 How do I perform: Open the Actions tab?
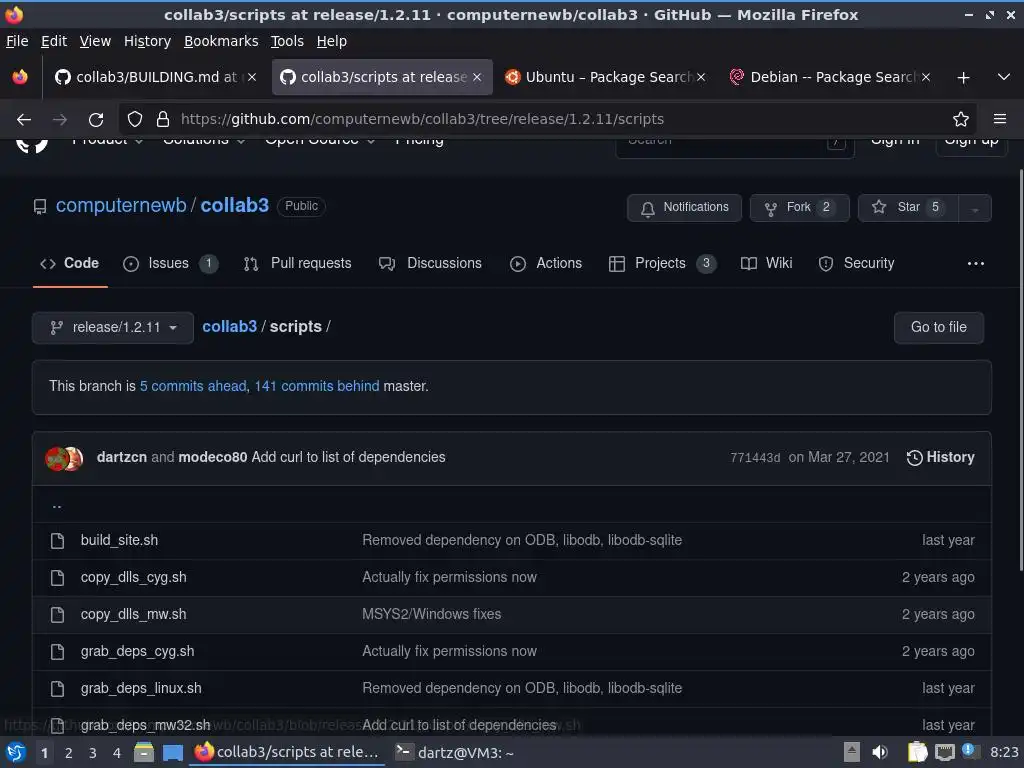(546, 263)
